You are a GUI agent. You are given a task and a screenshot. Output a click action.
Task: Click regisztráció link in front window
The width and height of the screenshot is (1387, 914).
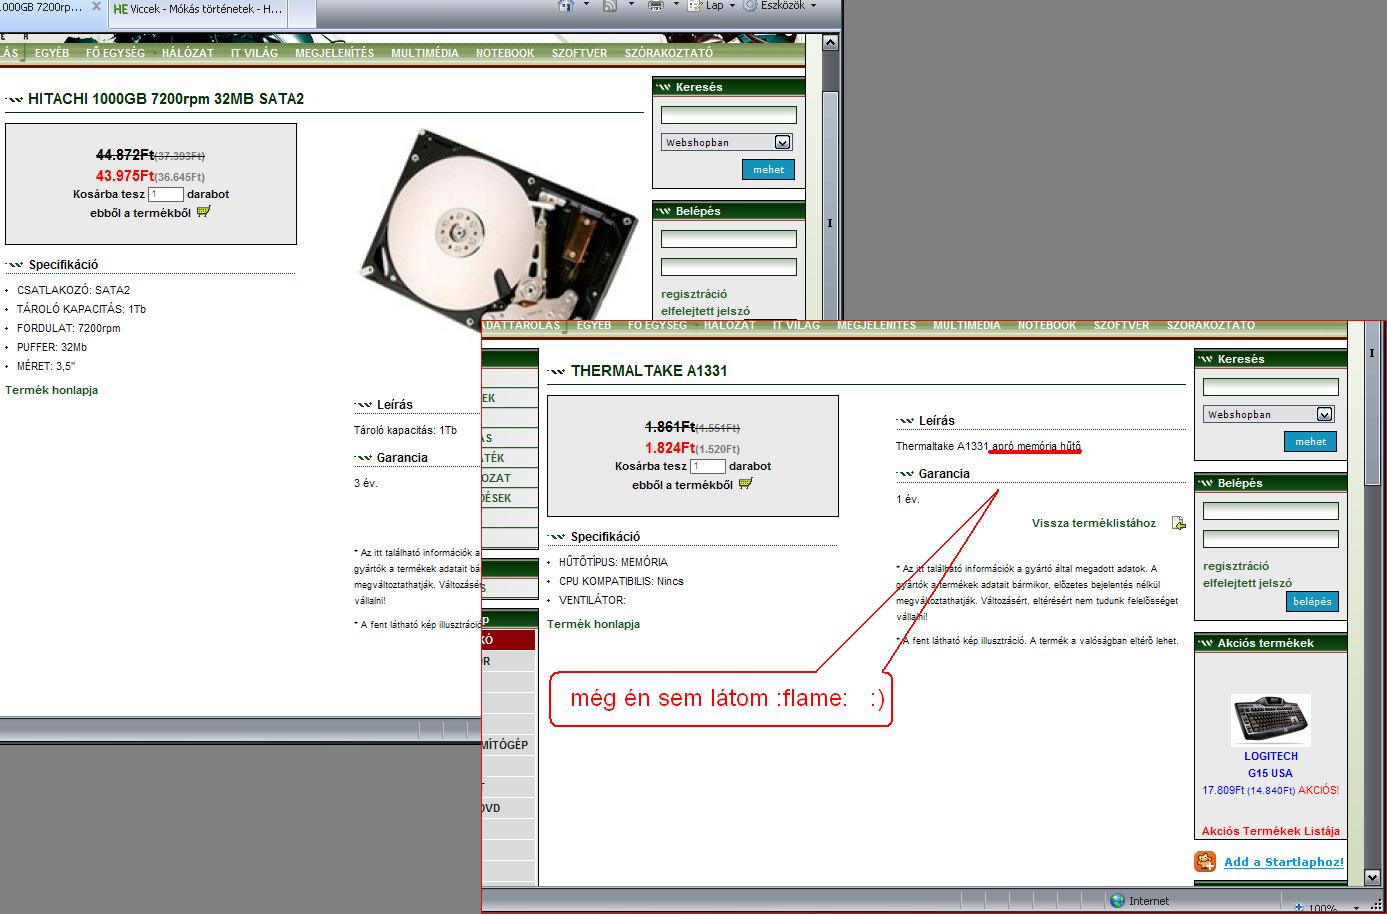point(1236,566)
